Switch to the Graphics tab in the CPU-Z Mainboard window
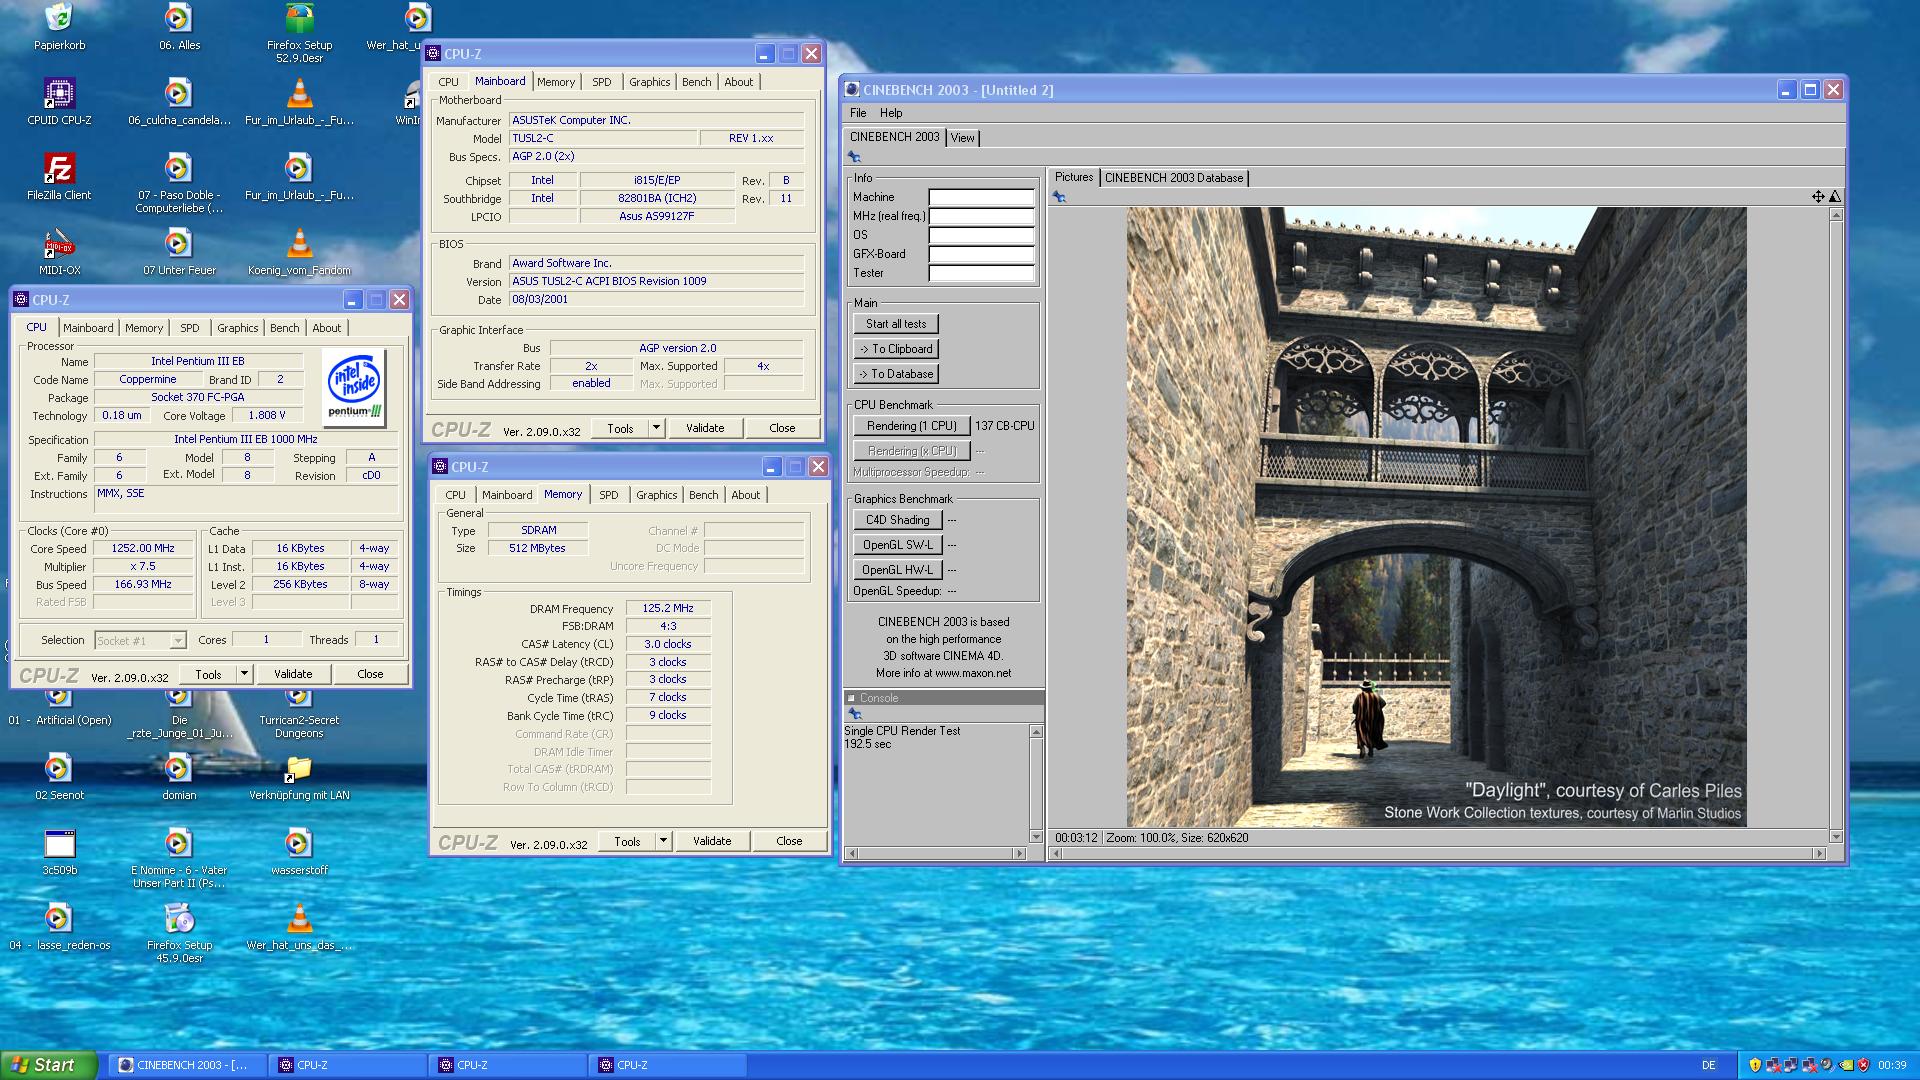 650,82
